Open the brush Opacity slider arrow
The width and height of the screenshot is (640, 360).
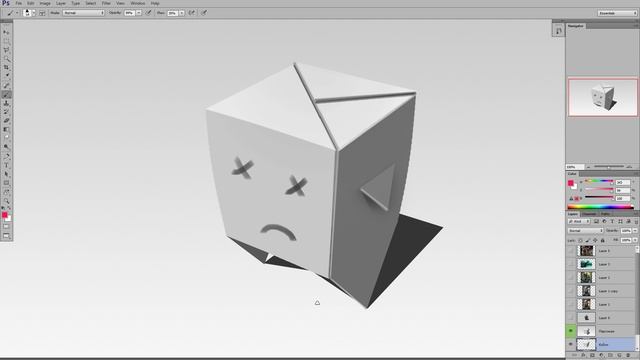pyautogui.click(x=138, y=13)
